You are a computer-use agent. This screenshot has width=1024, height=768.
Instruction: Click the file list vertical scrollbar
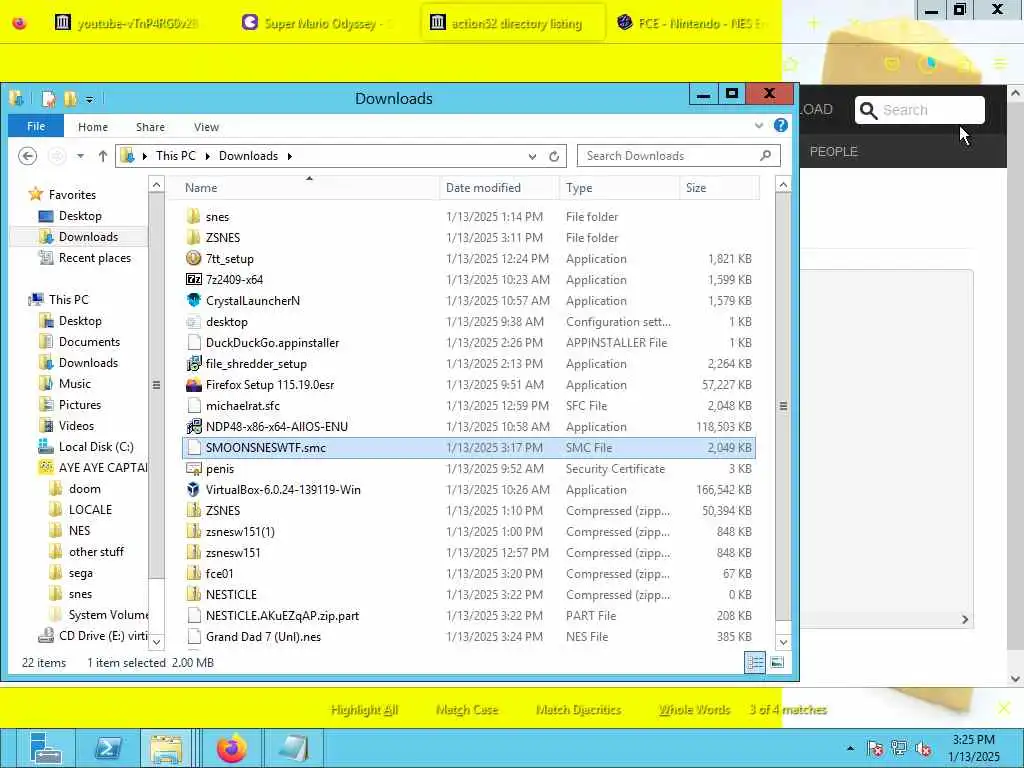pyautogui.click(x=783, y=406)
